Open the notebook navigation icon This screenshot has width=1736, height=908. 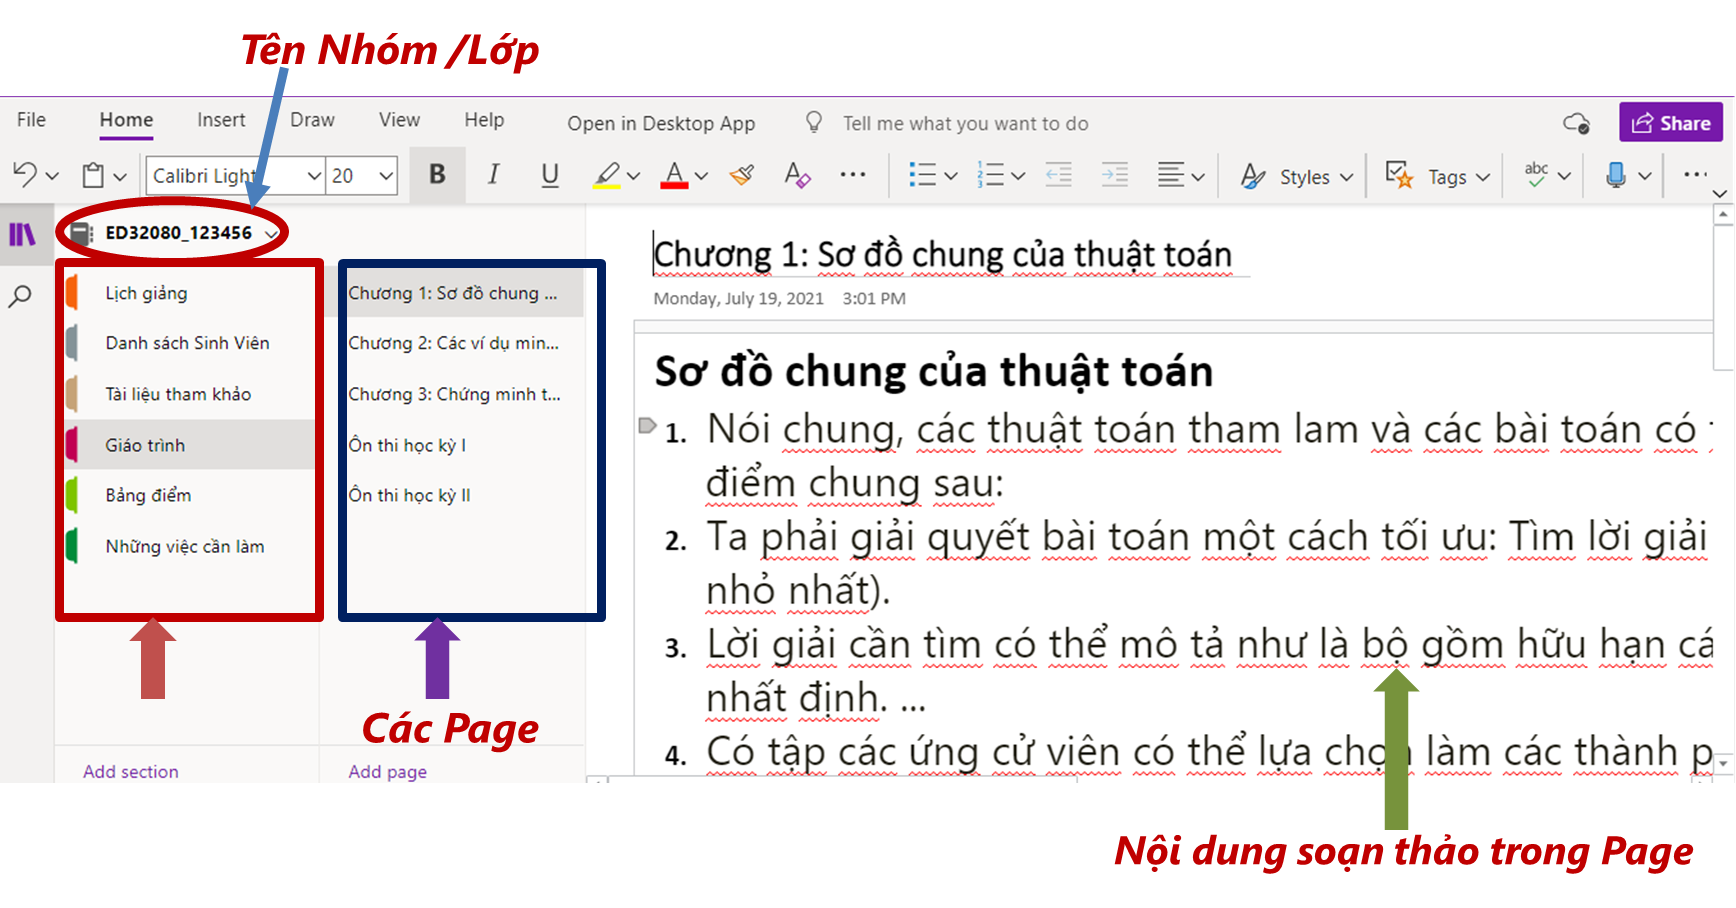[x=22, y=234]
